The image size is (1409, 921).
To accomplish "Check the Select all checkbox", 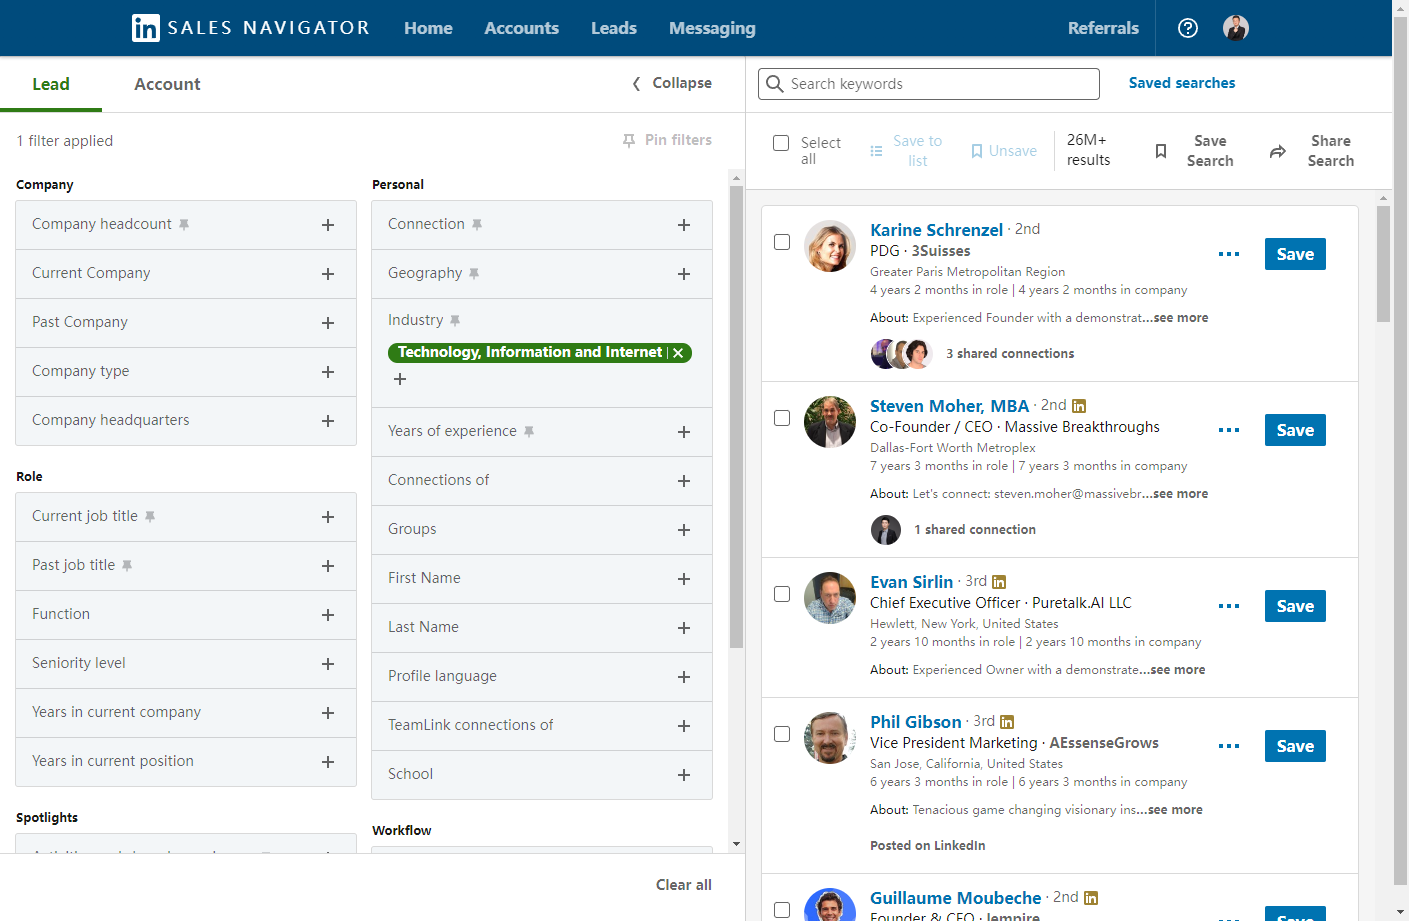I will click(781, 143).
